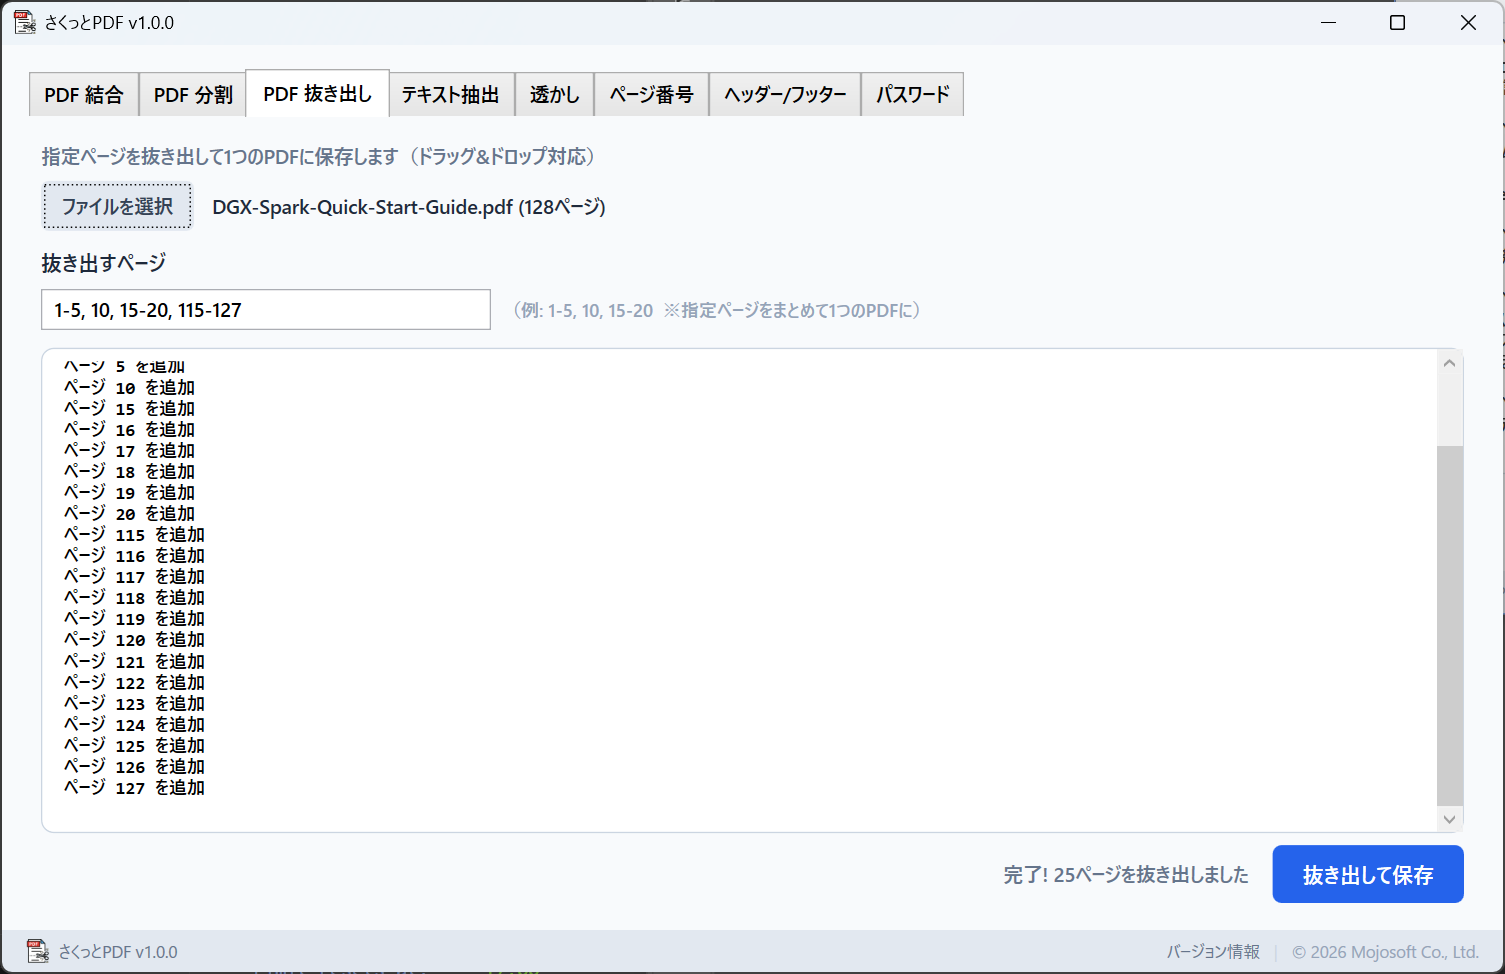The height and width of the screenshot is (974, 1505).
Task: Click the さくっとPDF app icon in title bar
Action: pos(25,22)
